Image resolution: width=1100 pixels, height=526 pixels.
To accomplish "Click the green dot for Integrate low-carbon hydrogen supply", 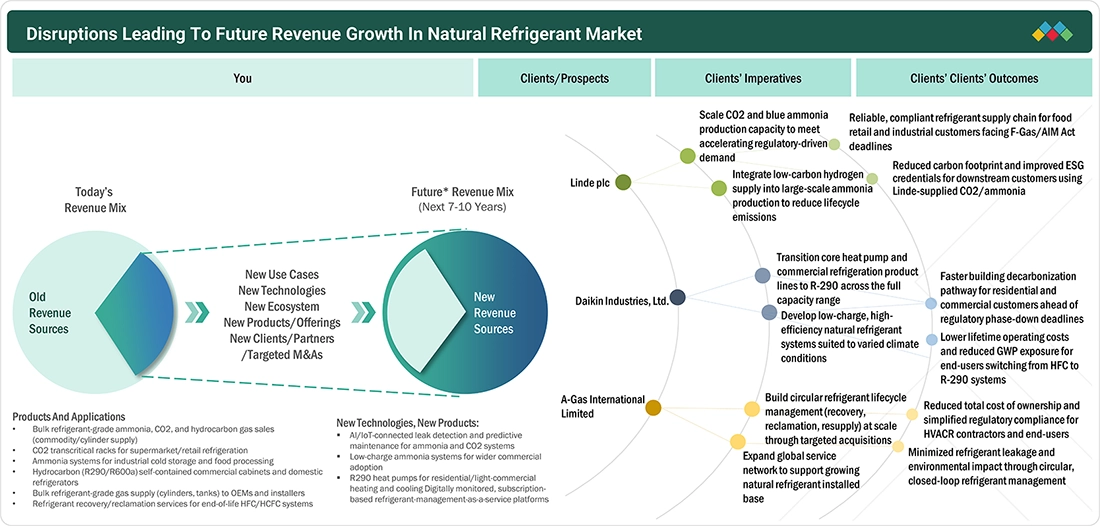I will 719,188.
